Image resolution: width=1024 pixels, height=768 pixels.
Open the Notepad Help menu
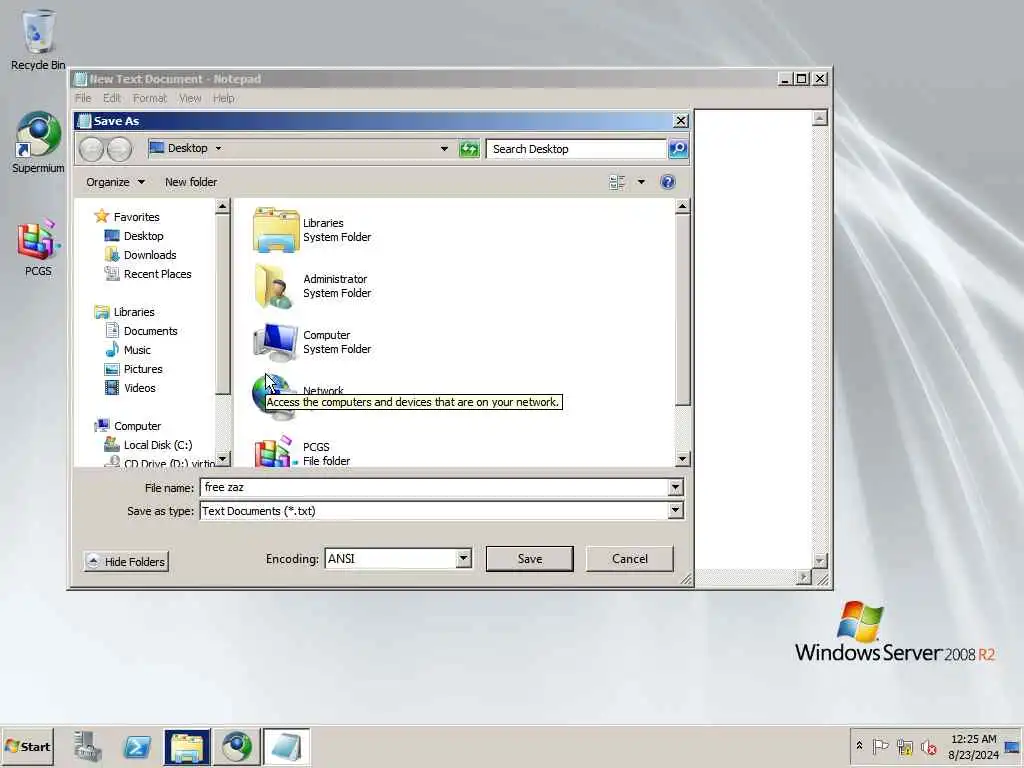coord(223,98)
